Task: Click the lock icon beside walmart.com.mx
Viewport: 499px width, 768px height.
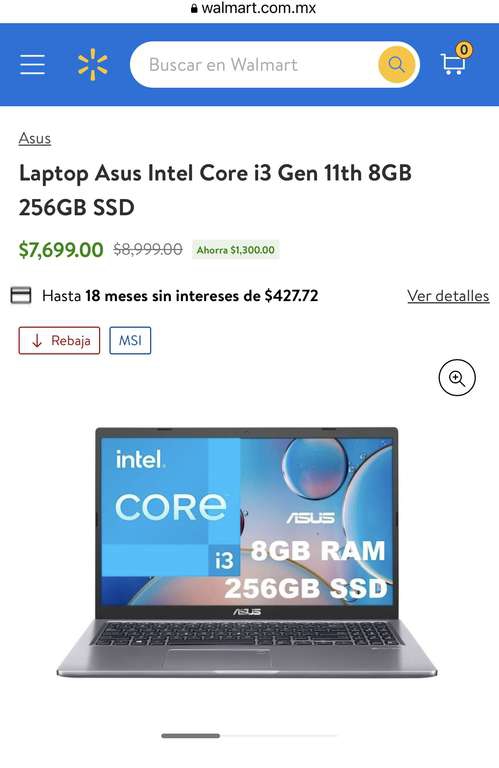Action: [194, 8]
